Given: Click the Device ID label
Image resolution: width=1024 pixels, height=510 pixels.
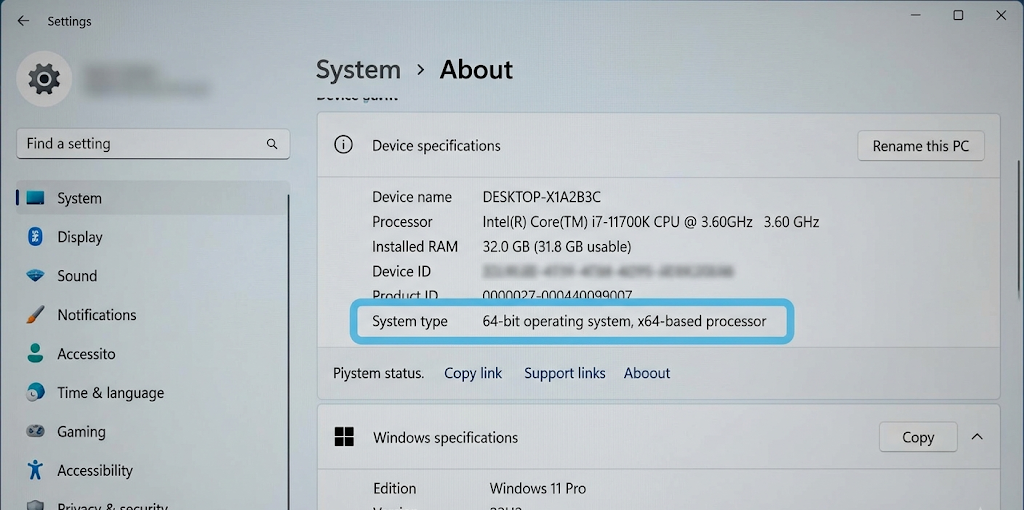Looking at the screenshot, I should coord(402,272).
